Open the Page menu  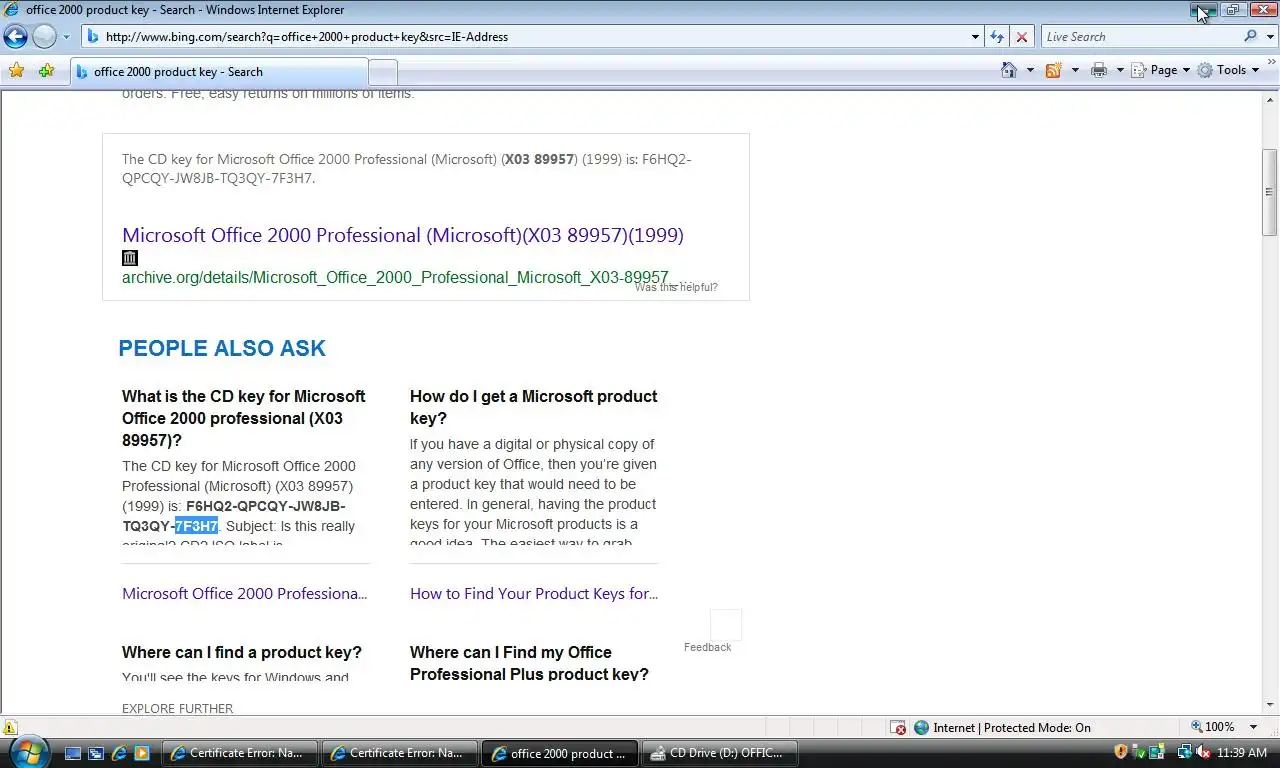click(1160, 70)
